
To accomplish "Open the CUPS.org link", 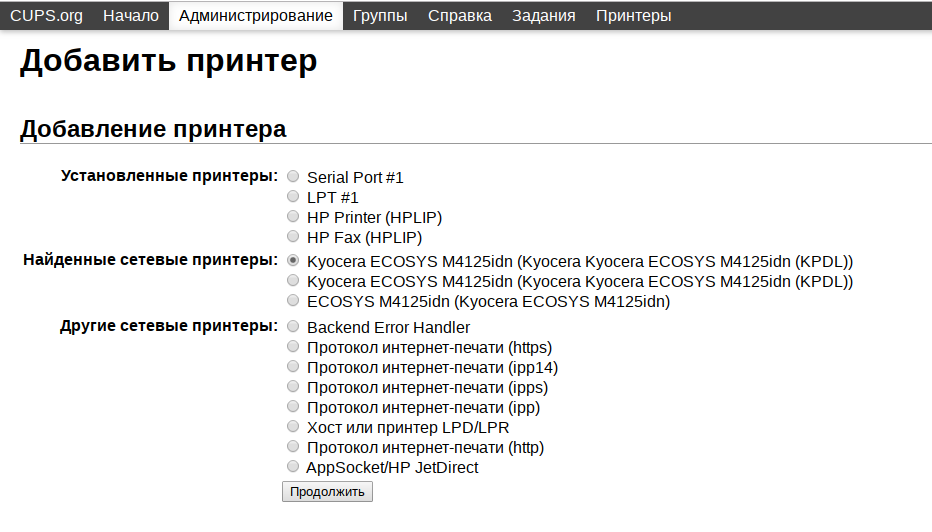I will coord(46,15).
